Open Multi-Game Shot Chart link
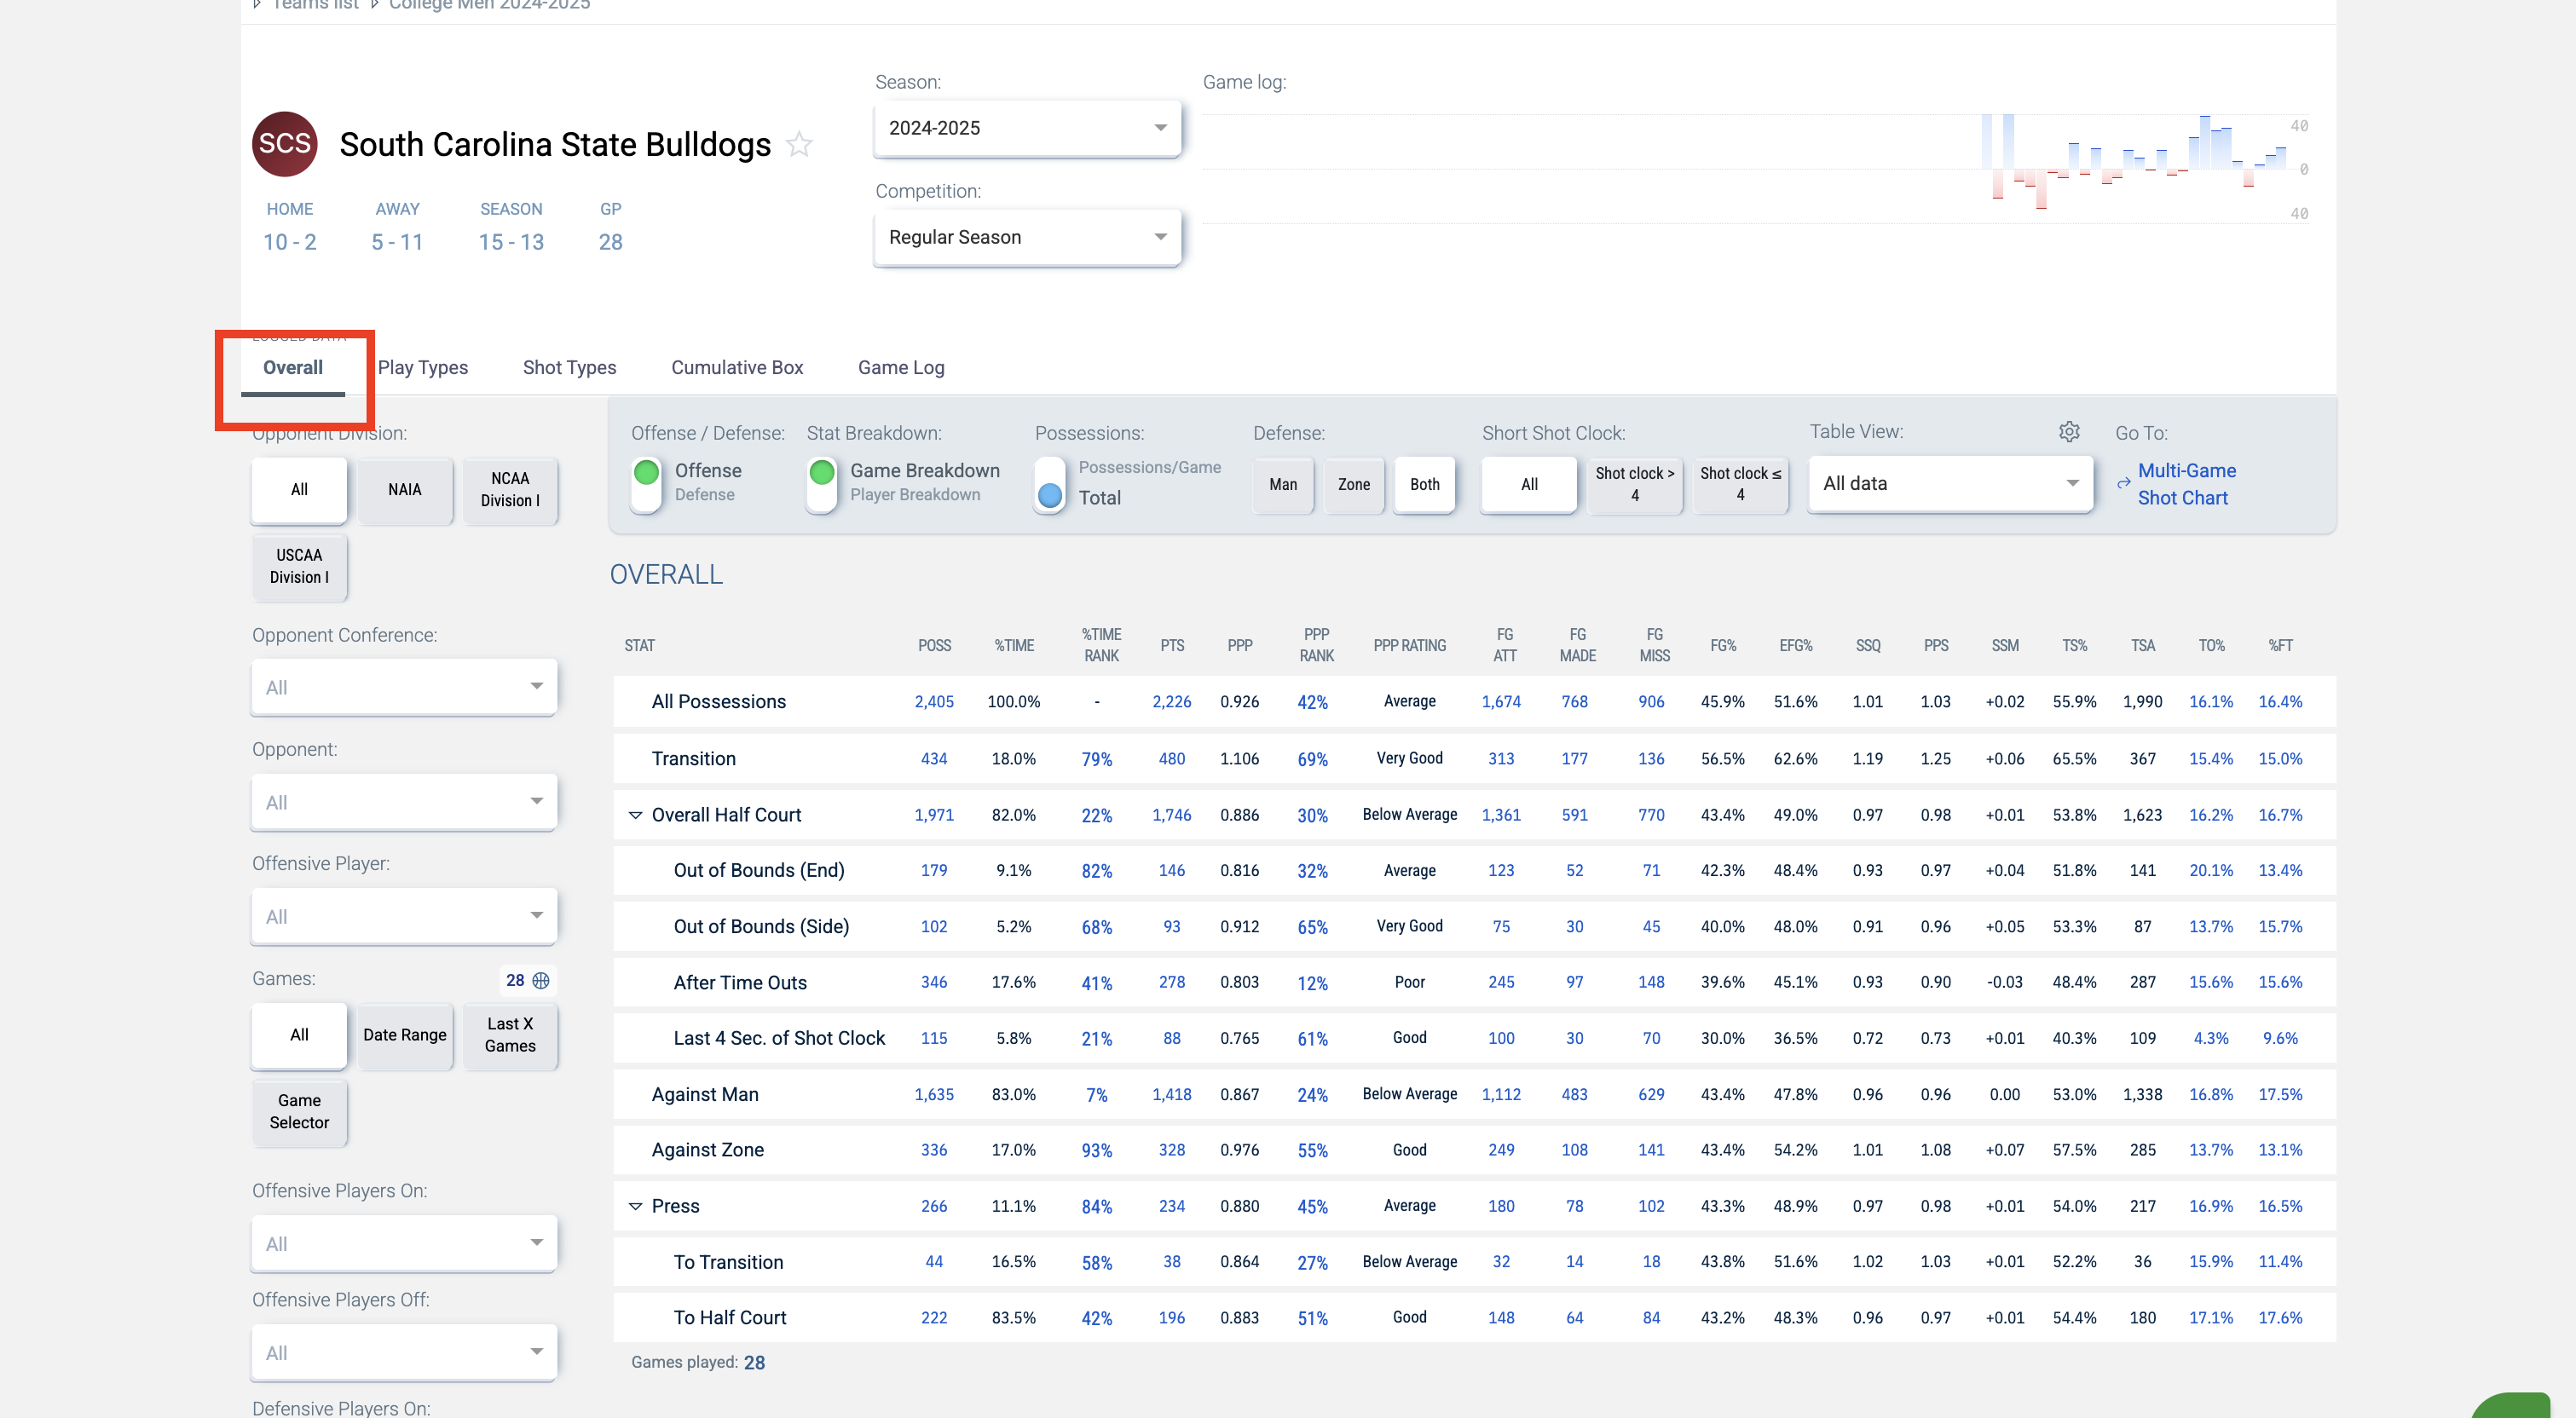The width and height of the screenshot is (2576, 1418). [2186, 484]
